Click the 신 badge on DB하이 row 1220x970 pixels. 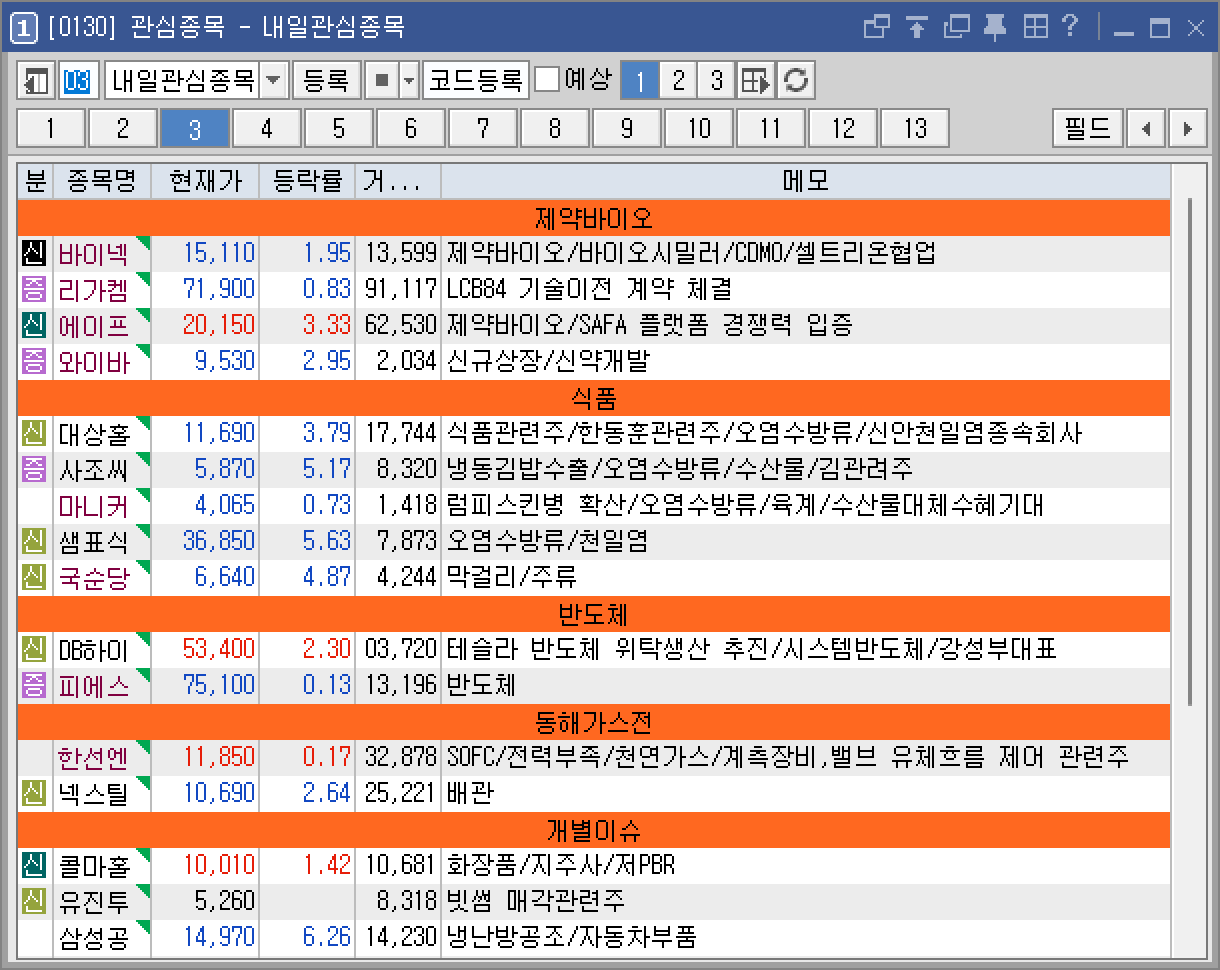[34, 649]
